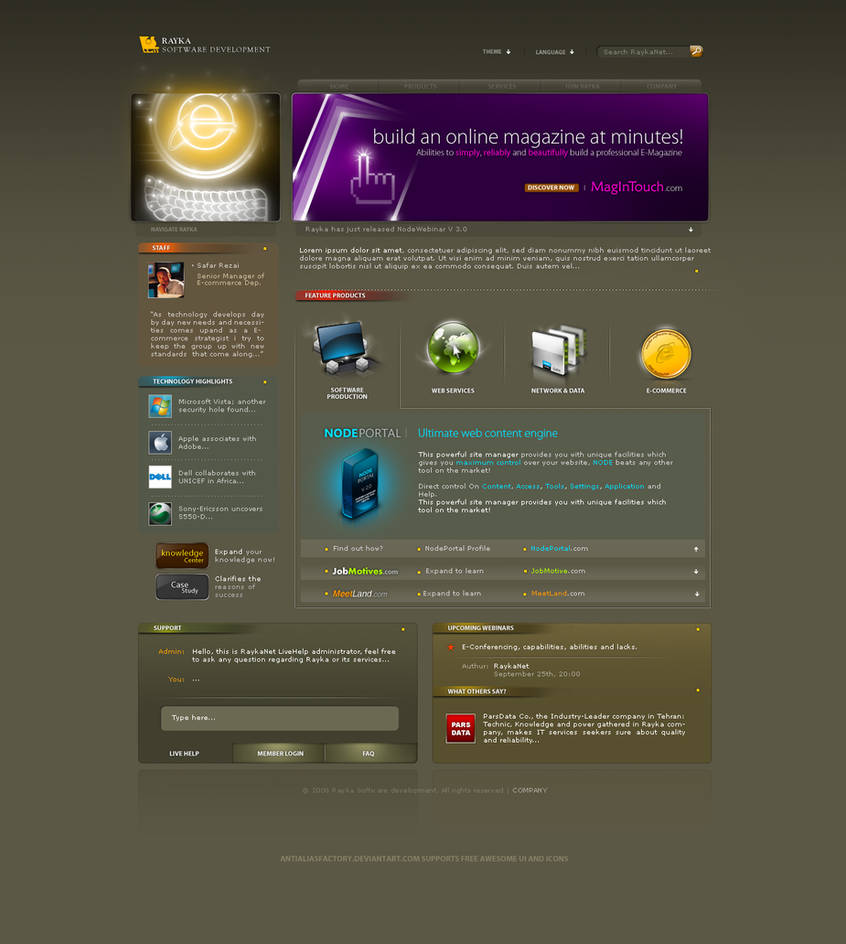Screen dimensions: 846x944
Task: Click the 'maximum control' highlighted link
Action: [488, 463]
